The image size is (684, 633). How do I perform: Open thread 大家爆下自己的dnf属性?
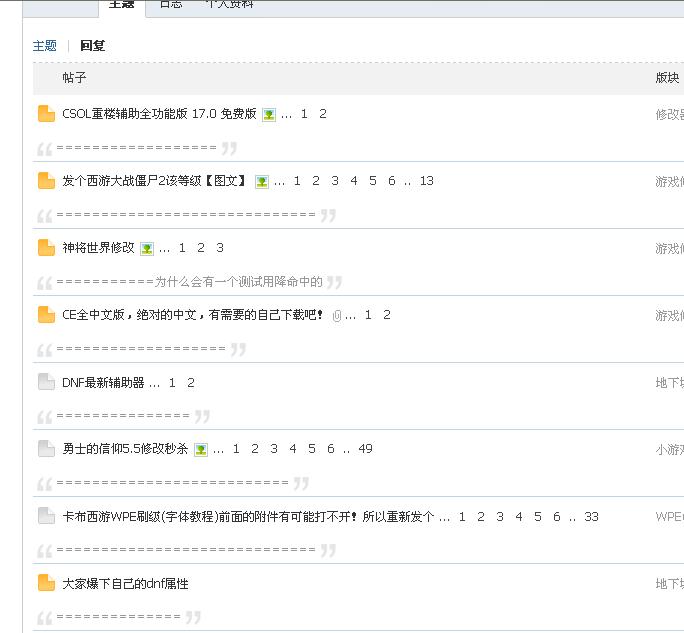[x=125, y=583]
